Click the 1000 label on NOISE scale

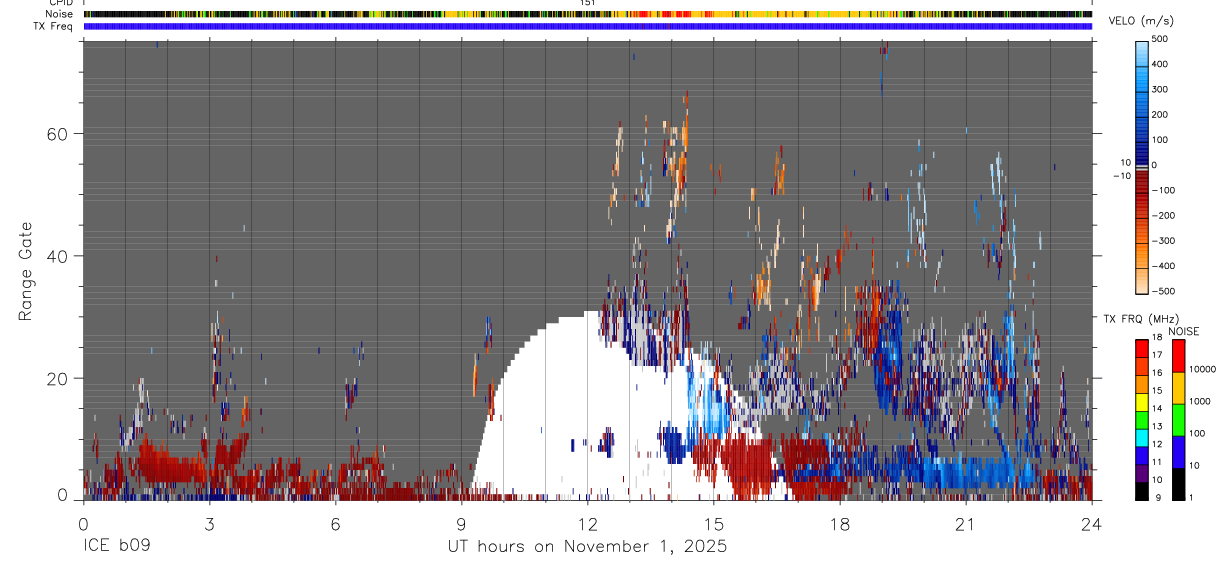pyautogui.click(x=1200, y=401)
